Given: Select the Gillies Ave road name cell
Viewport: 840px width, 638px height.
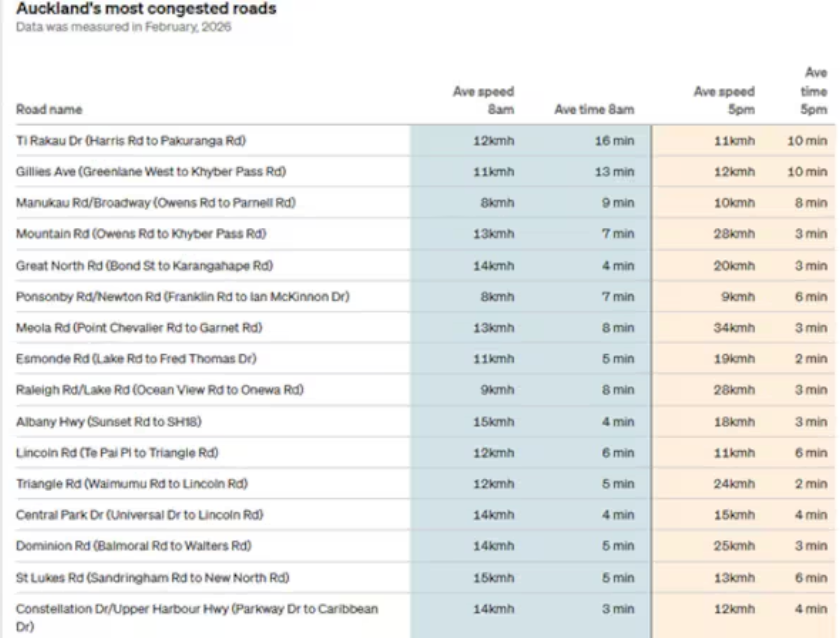Looking at the screenshot, I should [151, 172].
